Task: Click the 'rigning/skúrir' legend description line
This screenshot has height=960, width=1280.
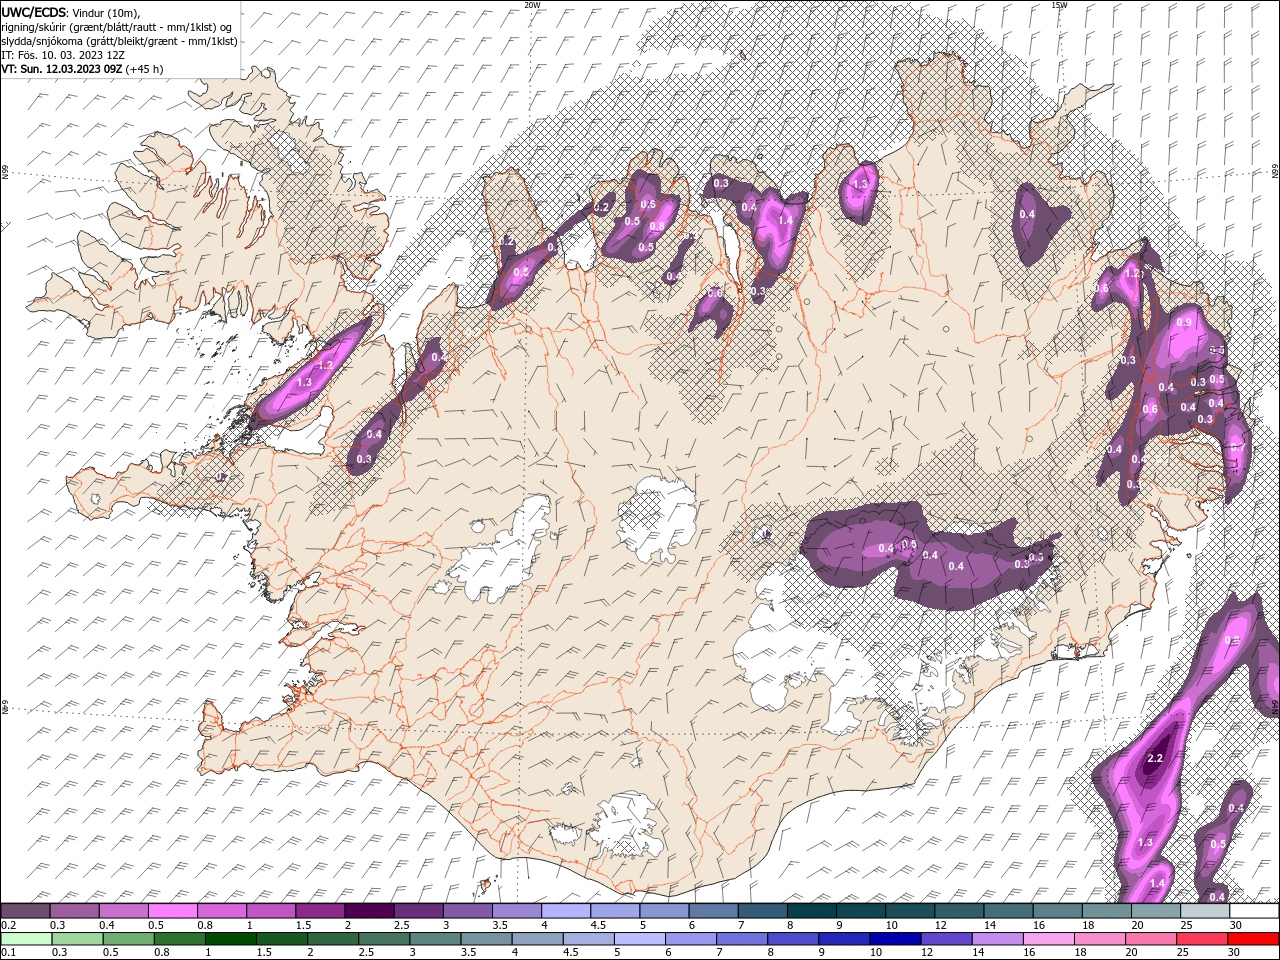Action: click(117, 26)
